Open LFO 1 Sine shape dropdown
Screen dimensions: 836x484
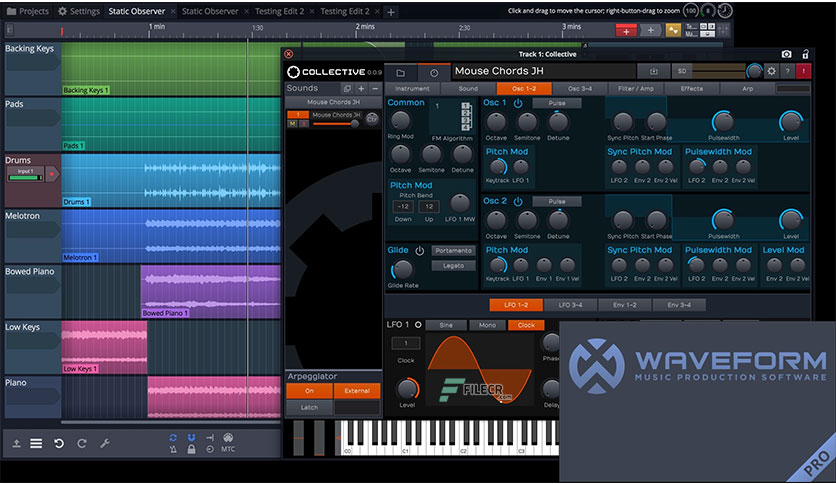click(446, 325)
